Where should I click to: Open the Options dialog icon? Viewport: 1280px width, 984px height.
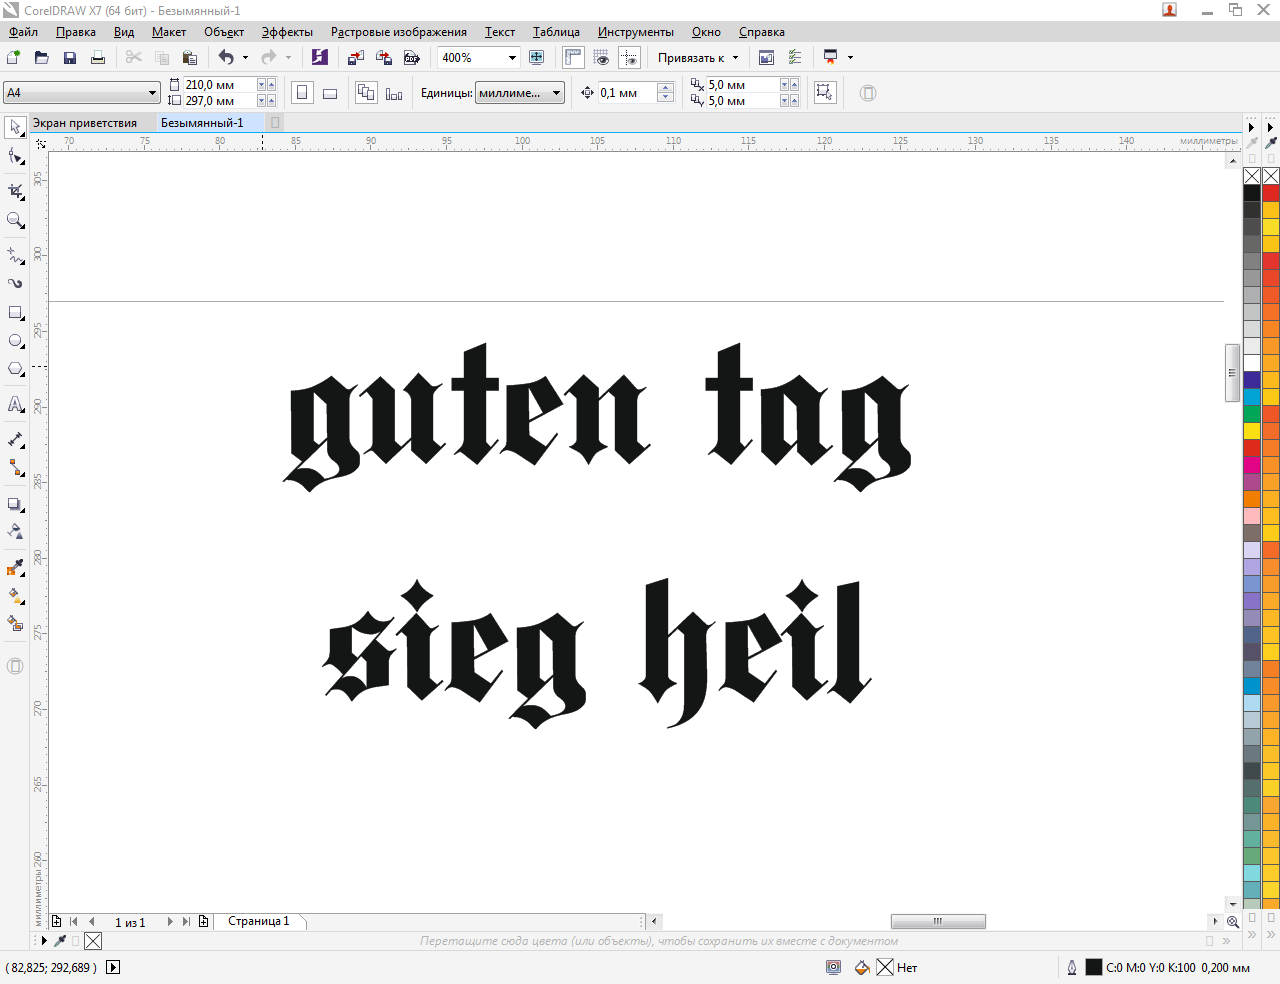tap(795, 58)
